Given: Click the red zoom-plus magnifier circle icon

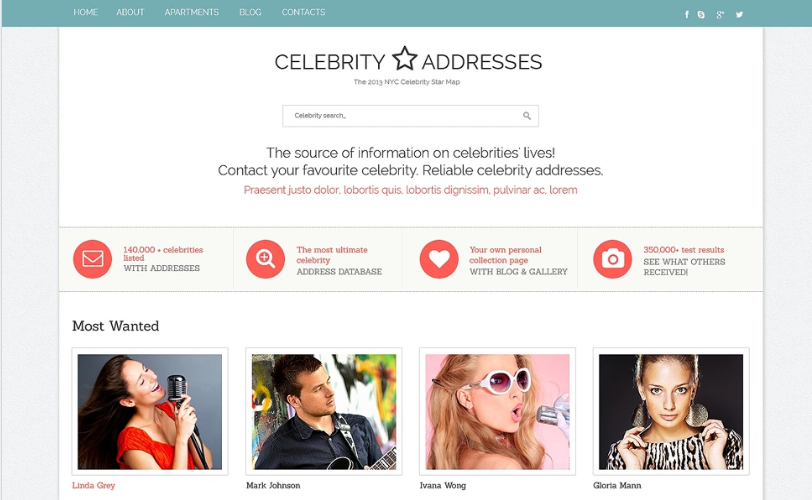Looking at the screenshot, I should (265, 259).
